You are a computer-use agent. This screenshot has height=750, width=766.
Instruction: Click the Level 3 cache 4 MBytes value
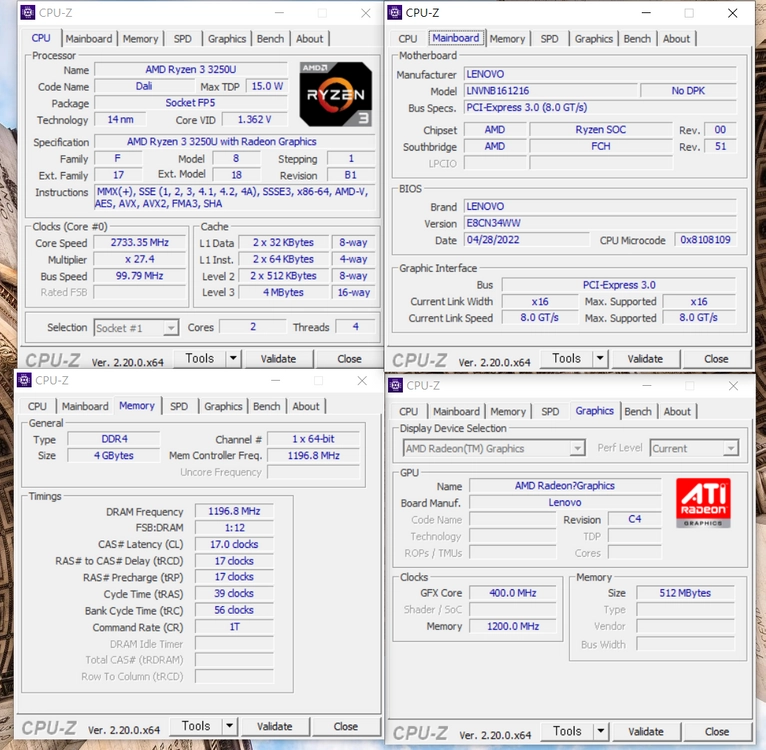[283, 292]
